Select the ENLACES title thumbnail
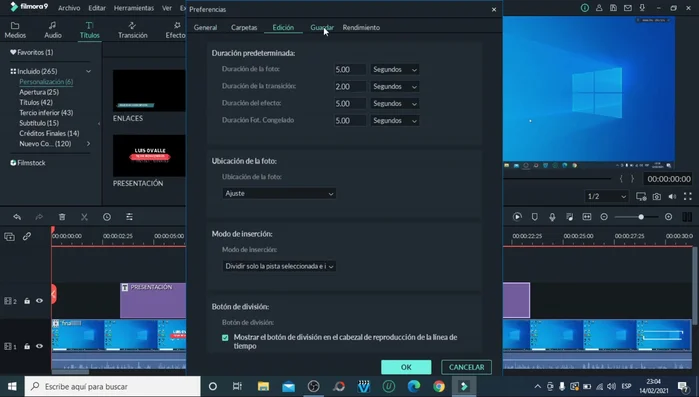Viewport: 699px width, 397px height. (x=149, y=90)
